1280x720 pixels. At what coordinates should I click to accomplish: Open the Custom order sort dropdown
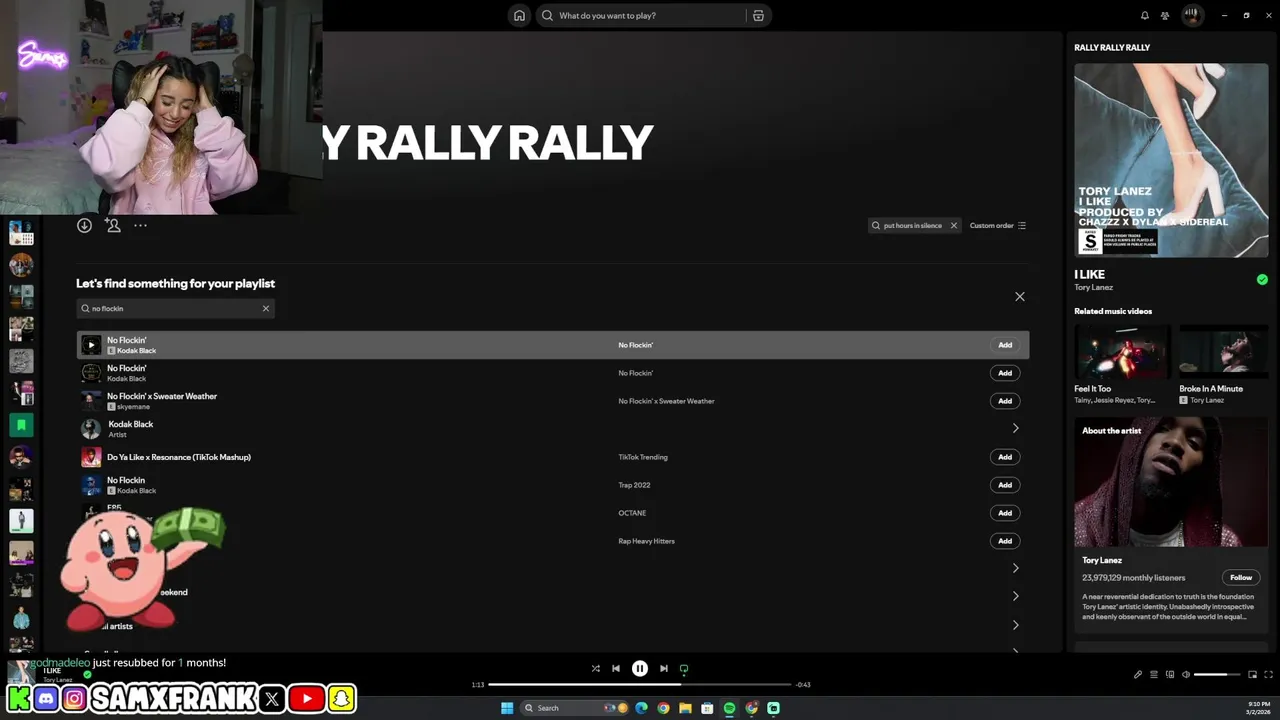998,226
